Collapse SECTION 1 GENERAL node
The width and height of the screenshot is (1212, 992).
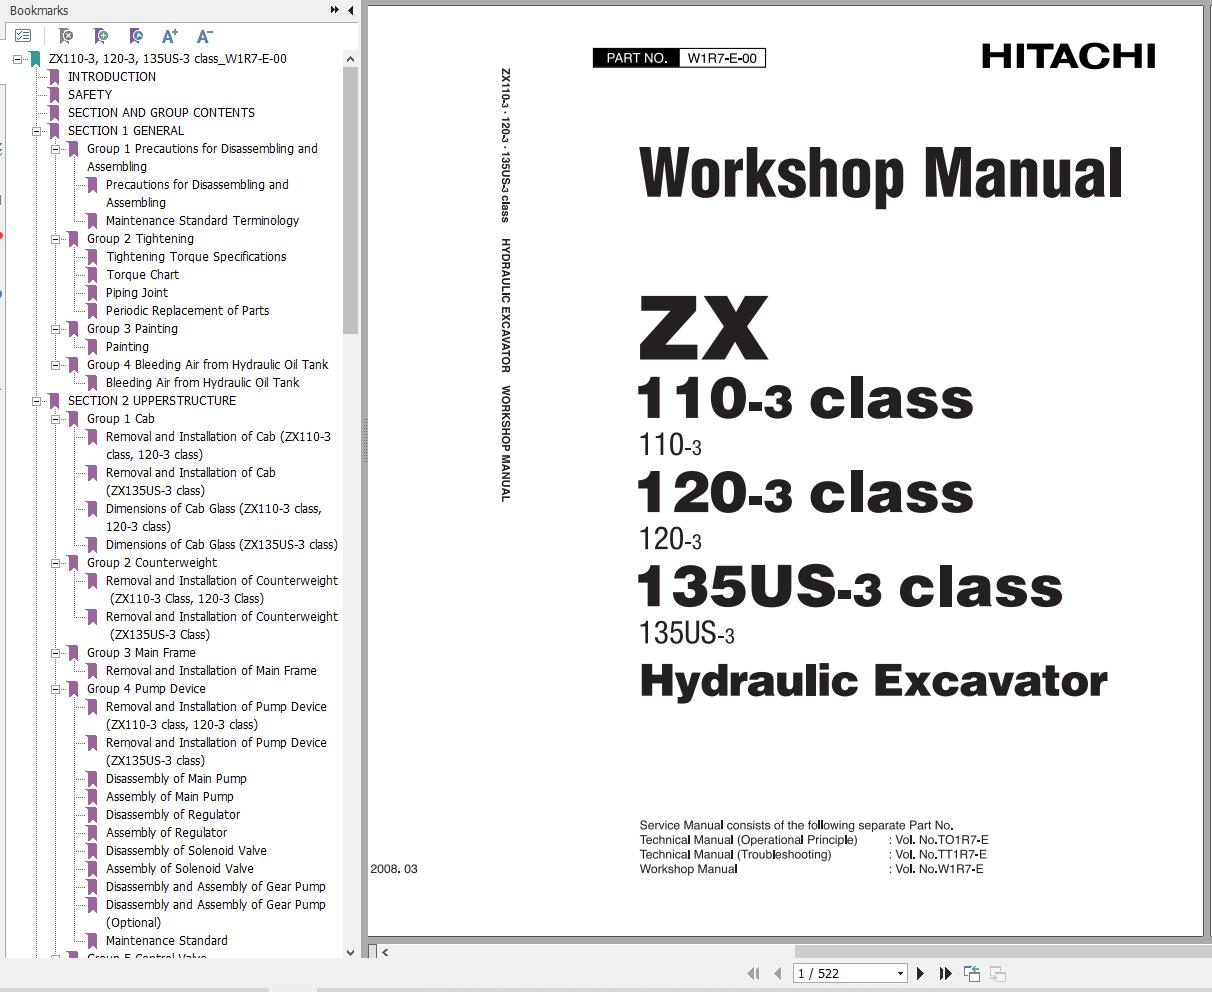coord(37,131)
